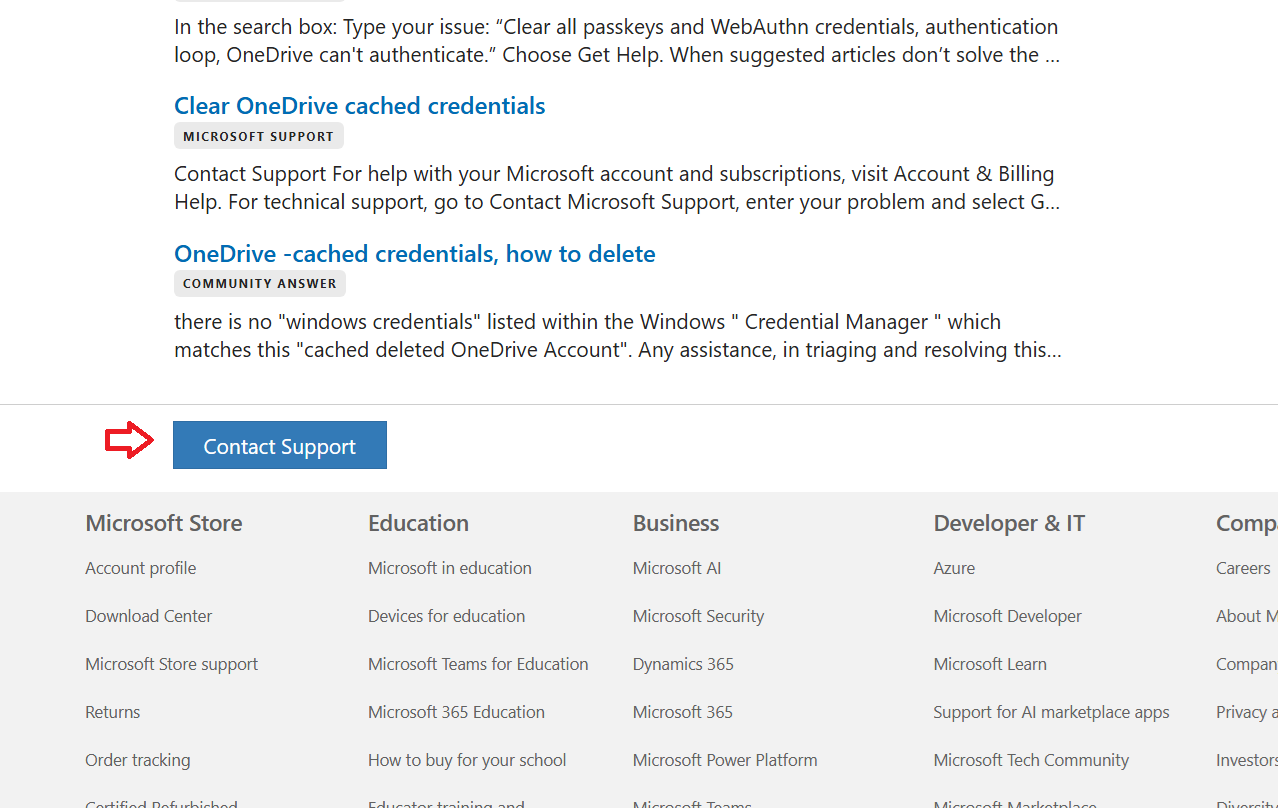The image size is (1278, 808).
Task: Click the 'Contact Support For help' snippet text
Action: pyautogui.click(x=617, y=188)
